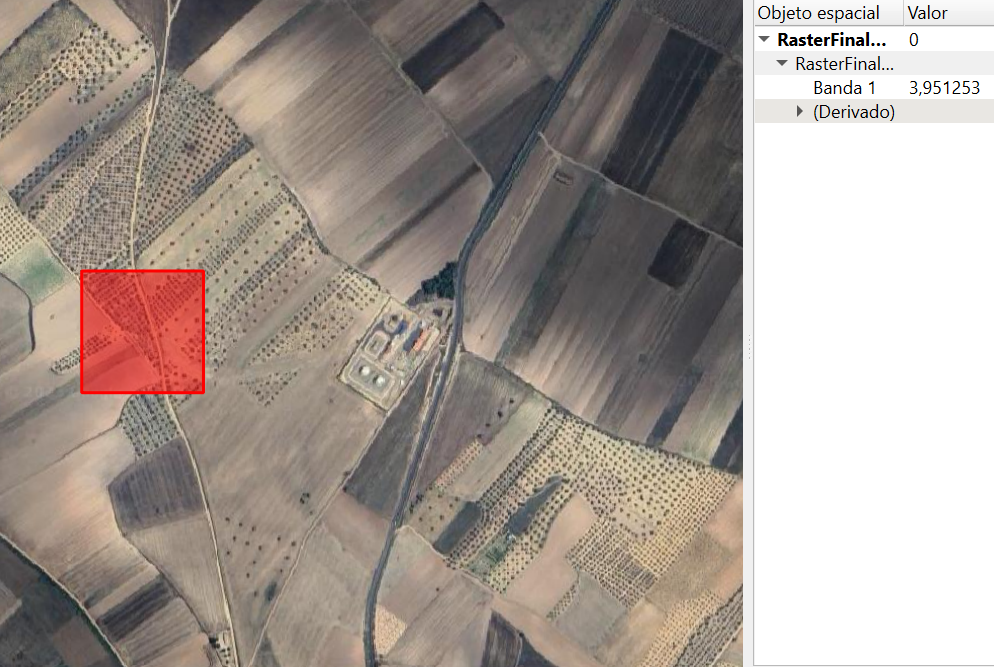
Task: Click the red highlighted square on the map
Action: coord(142,331)
